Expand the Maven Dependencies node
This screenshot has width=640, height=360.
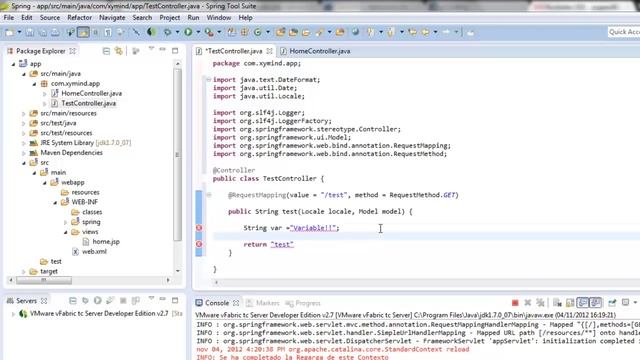[24, 153]
